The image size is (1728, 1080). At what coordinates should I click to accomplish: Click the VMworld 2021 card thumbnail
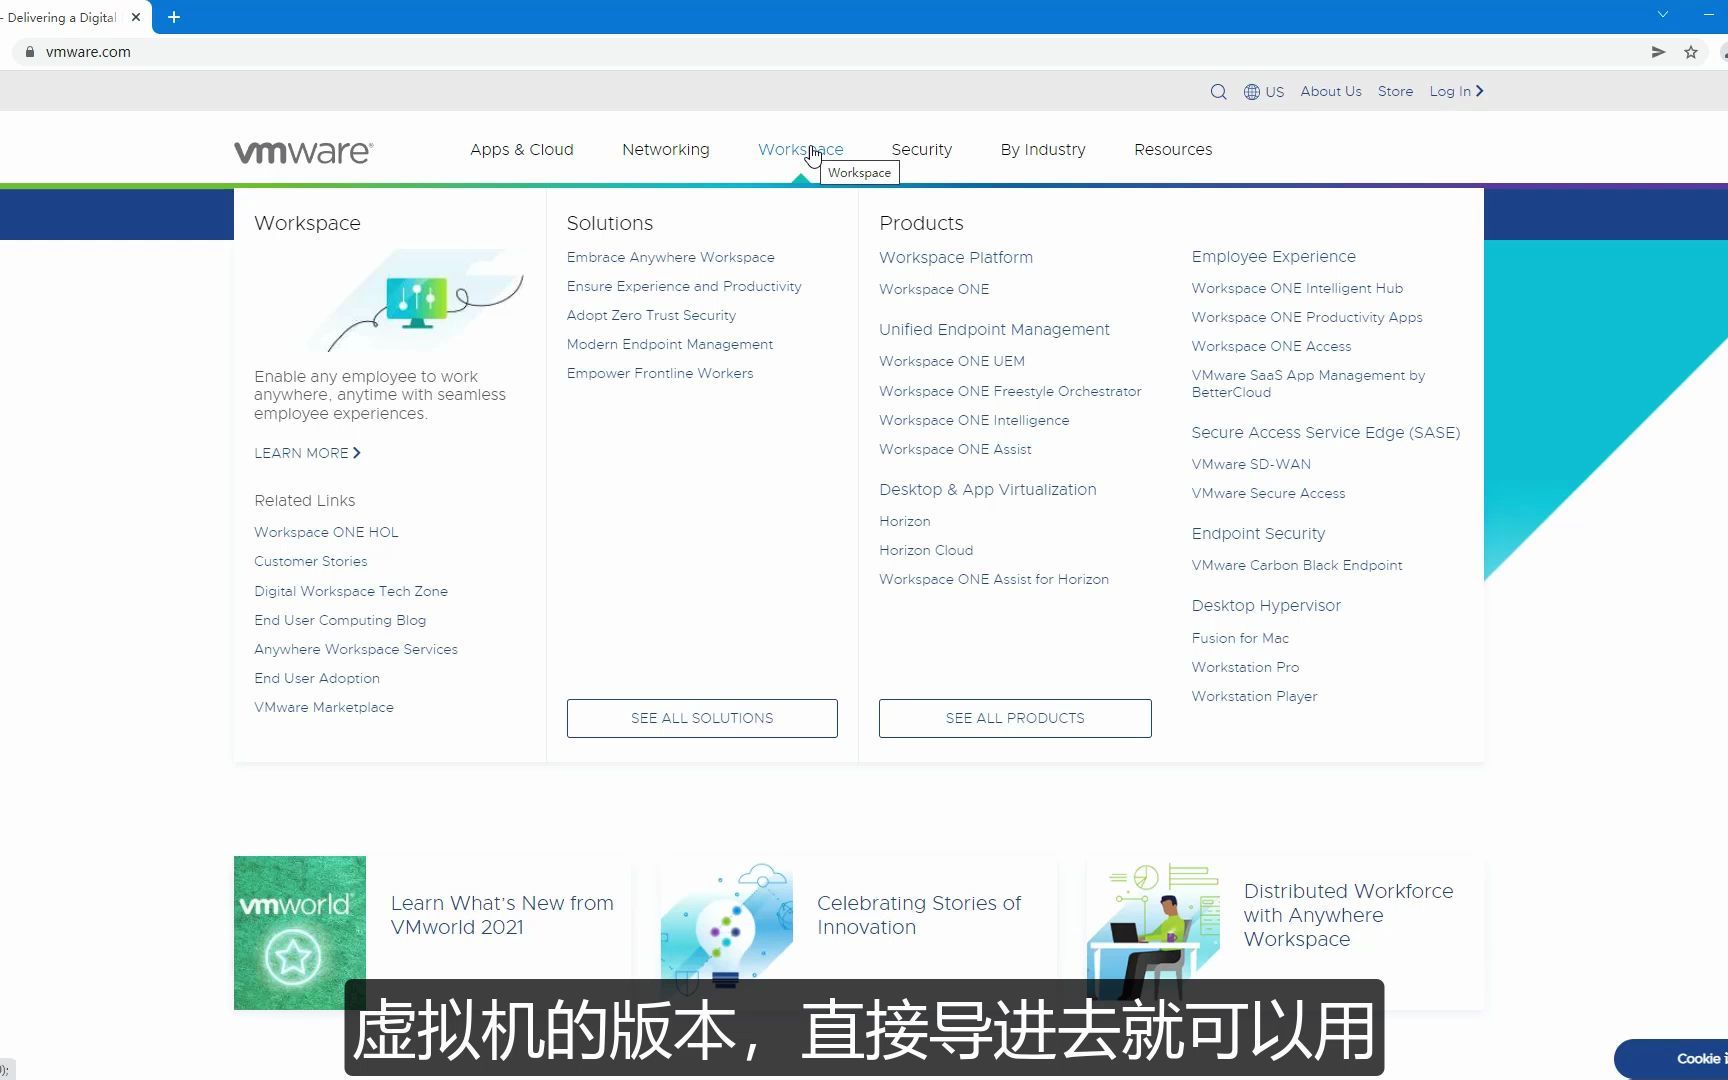pyautogui.click(x=300, y=933)
